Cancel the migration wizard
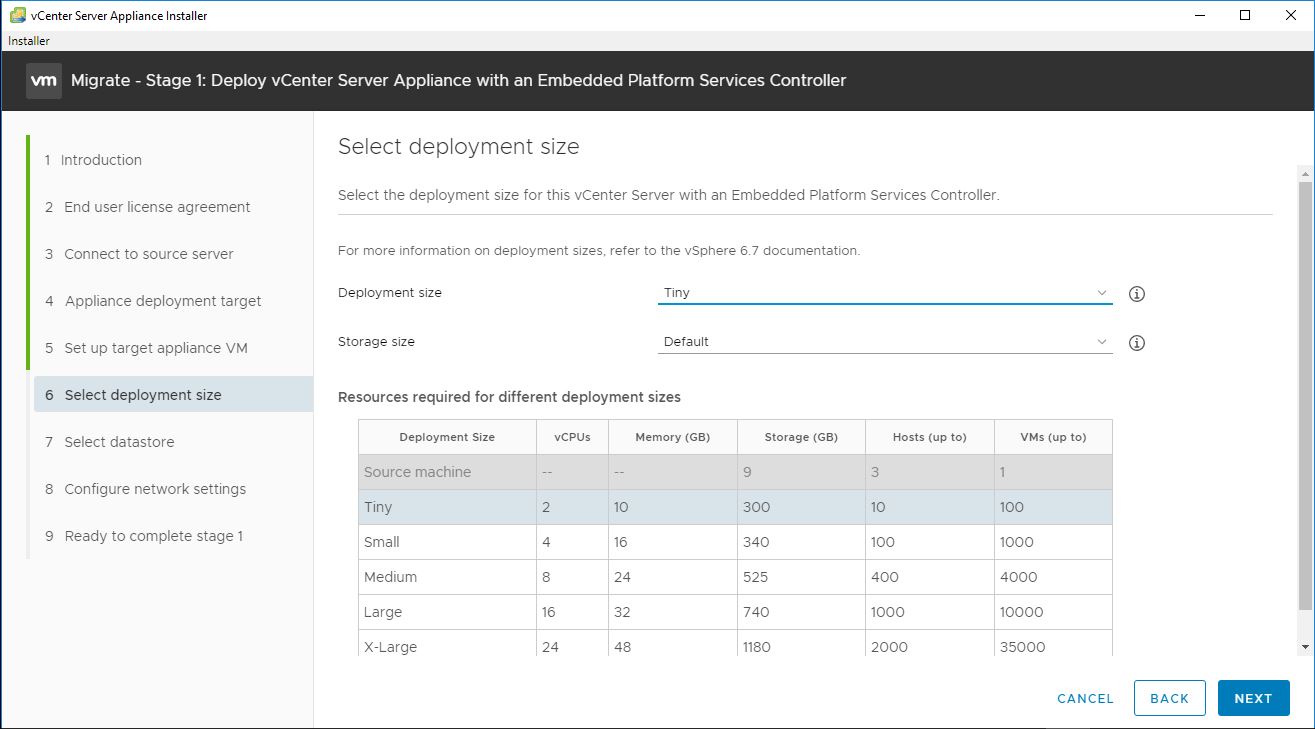Image resolution: width=1315 pixels, height=729 pixels. click(1085, 698)
